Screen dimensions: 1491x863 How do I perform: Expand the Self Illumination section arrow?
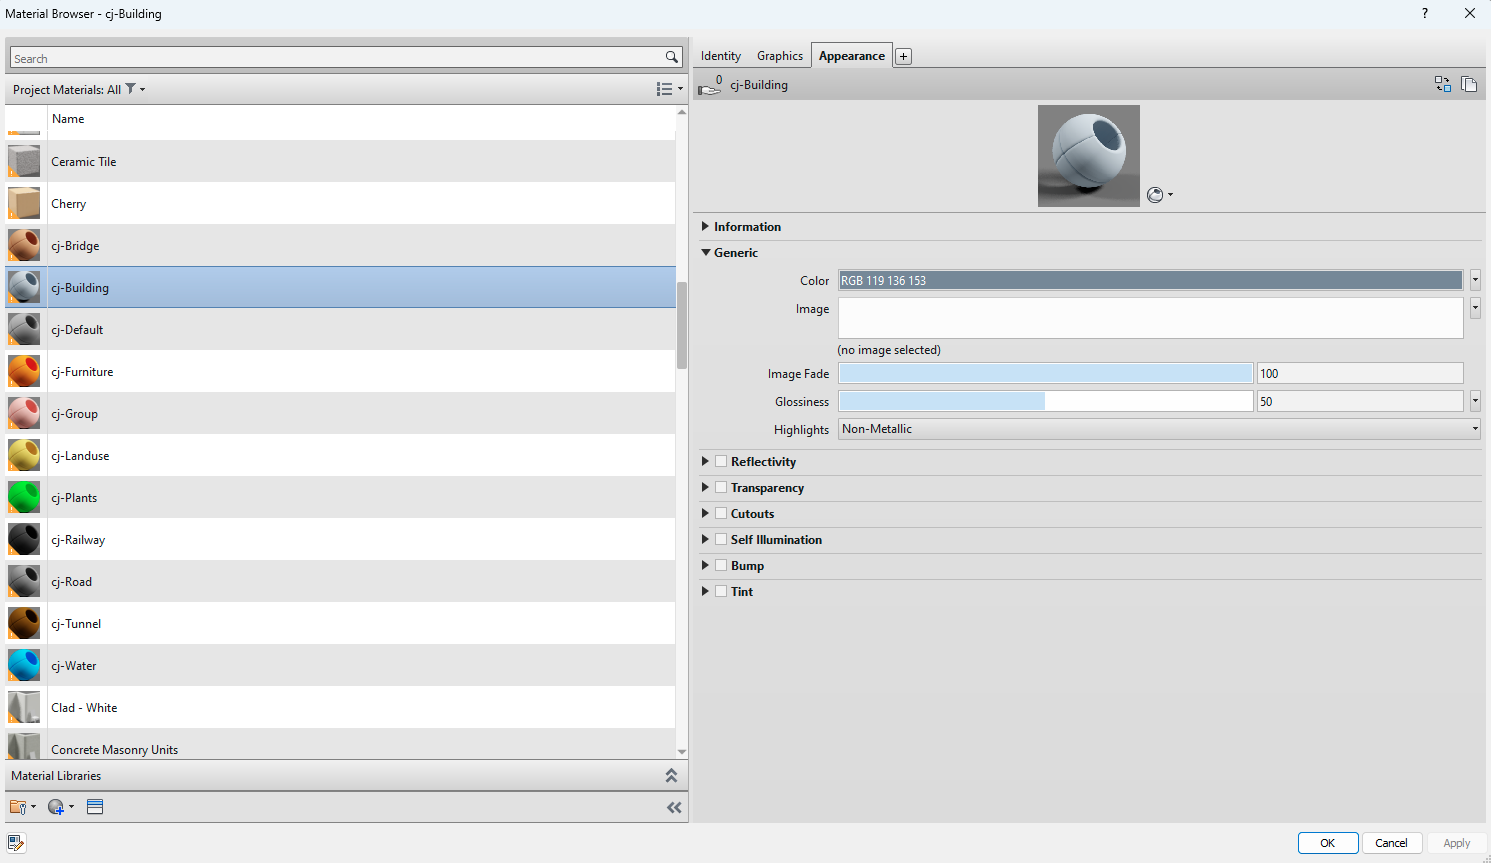coord(705,539)
